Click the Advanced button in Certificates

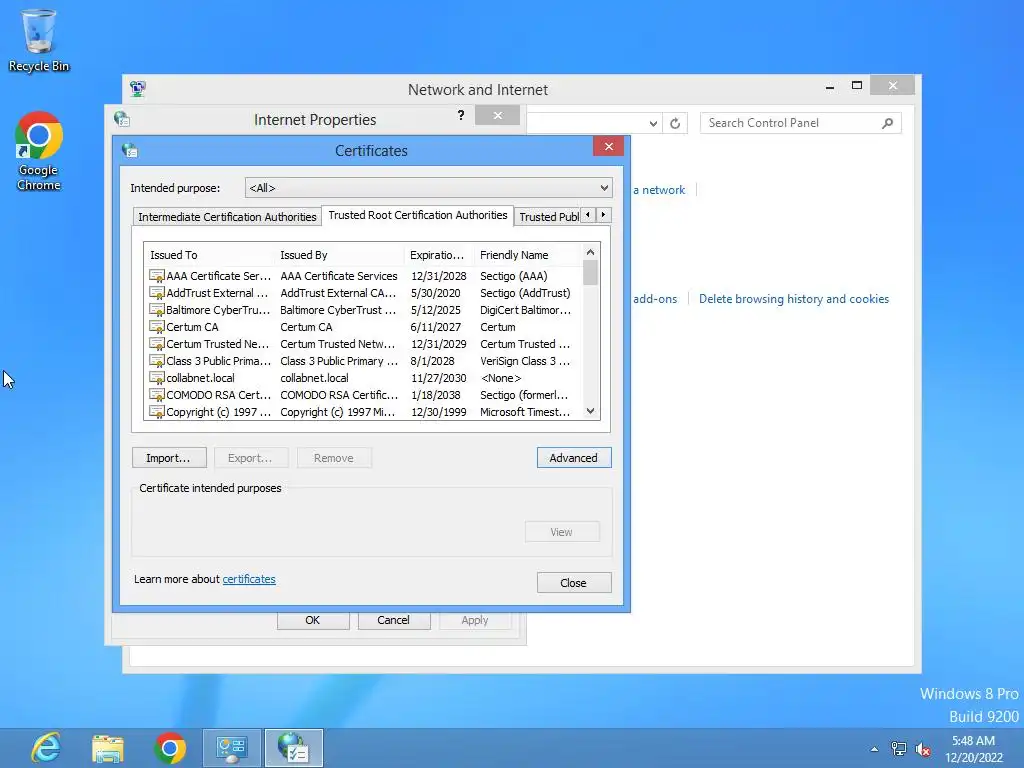[573, 458]
